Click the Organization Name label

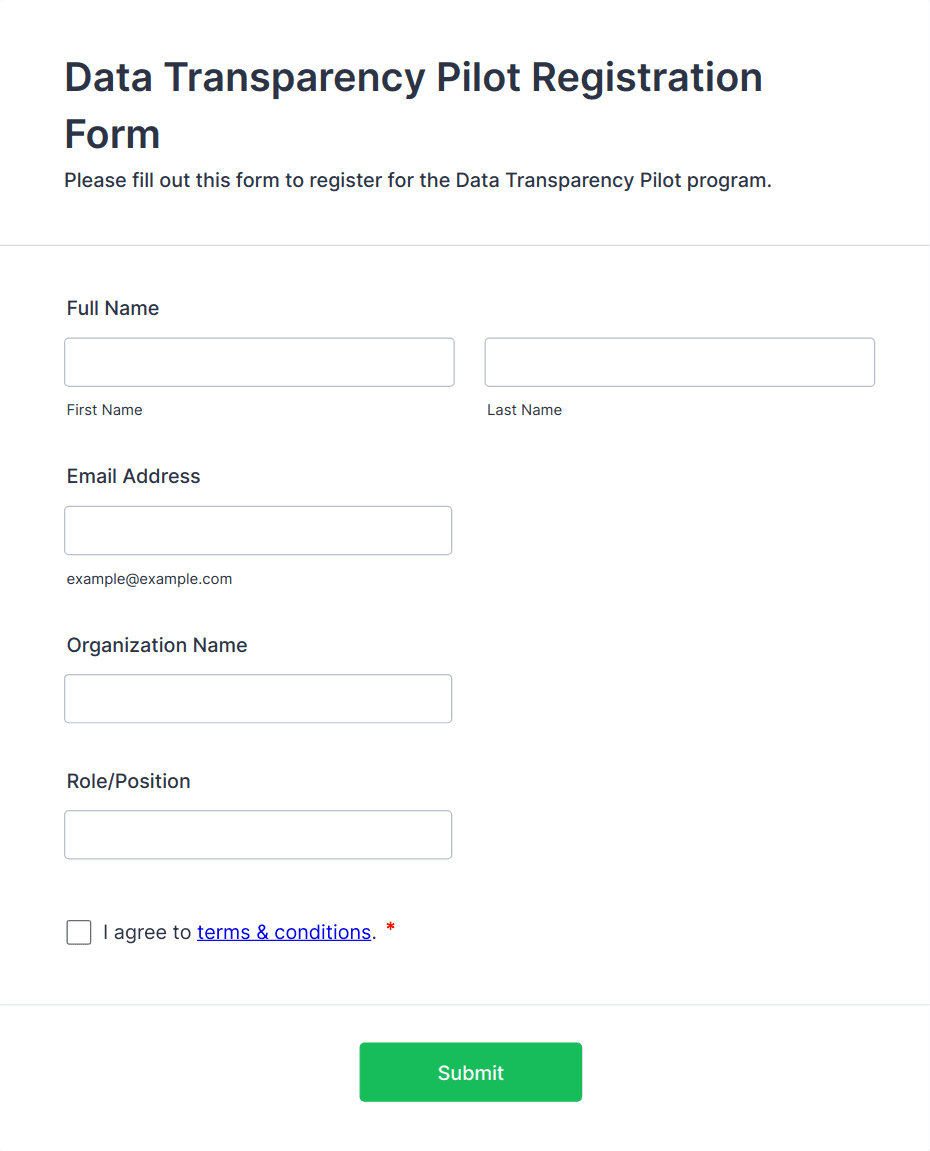tap(157, 645)
